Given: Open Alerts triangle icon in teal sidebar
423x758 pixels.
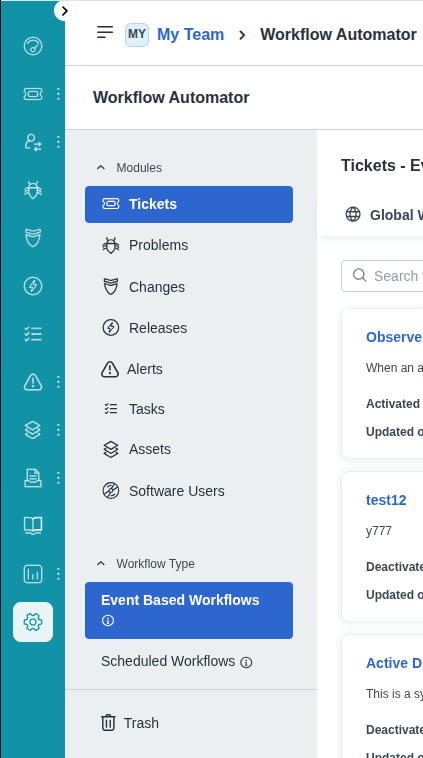Looking at the screenshot, I should click(x=33, y=382).
